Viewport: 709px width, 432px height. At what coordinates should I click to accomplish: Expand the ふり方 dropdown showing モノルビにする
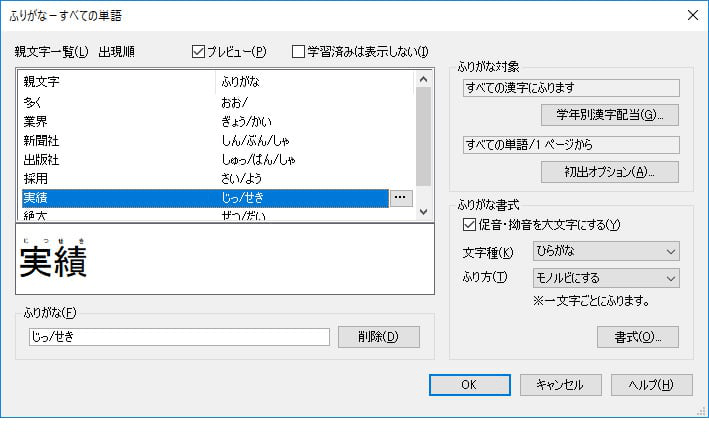click(x=606, y=277)
